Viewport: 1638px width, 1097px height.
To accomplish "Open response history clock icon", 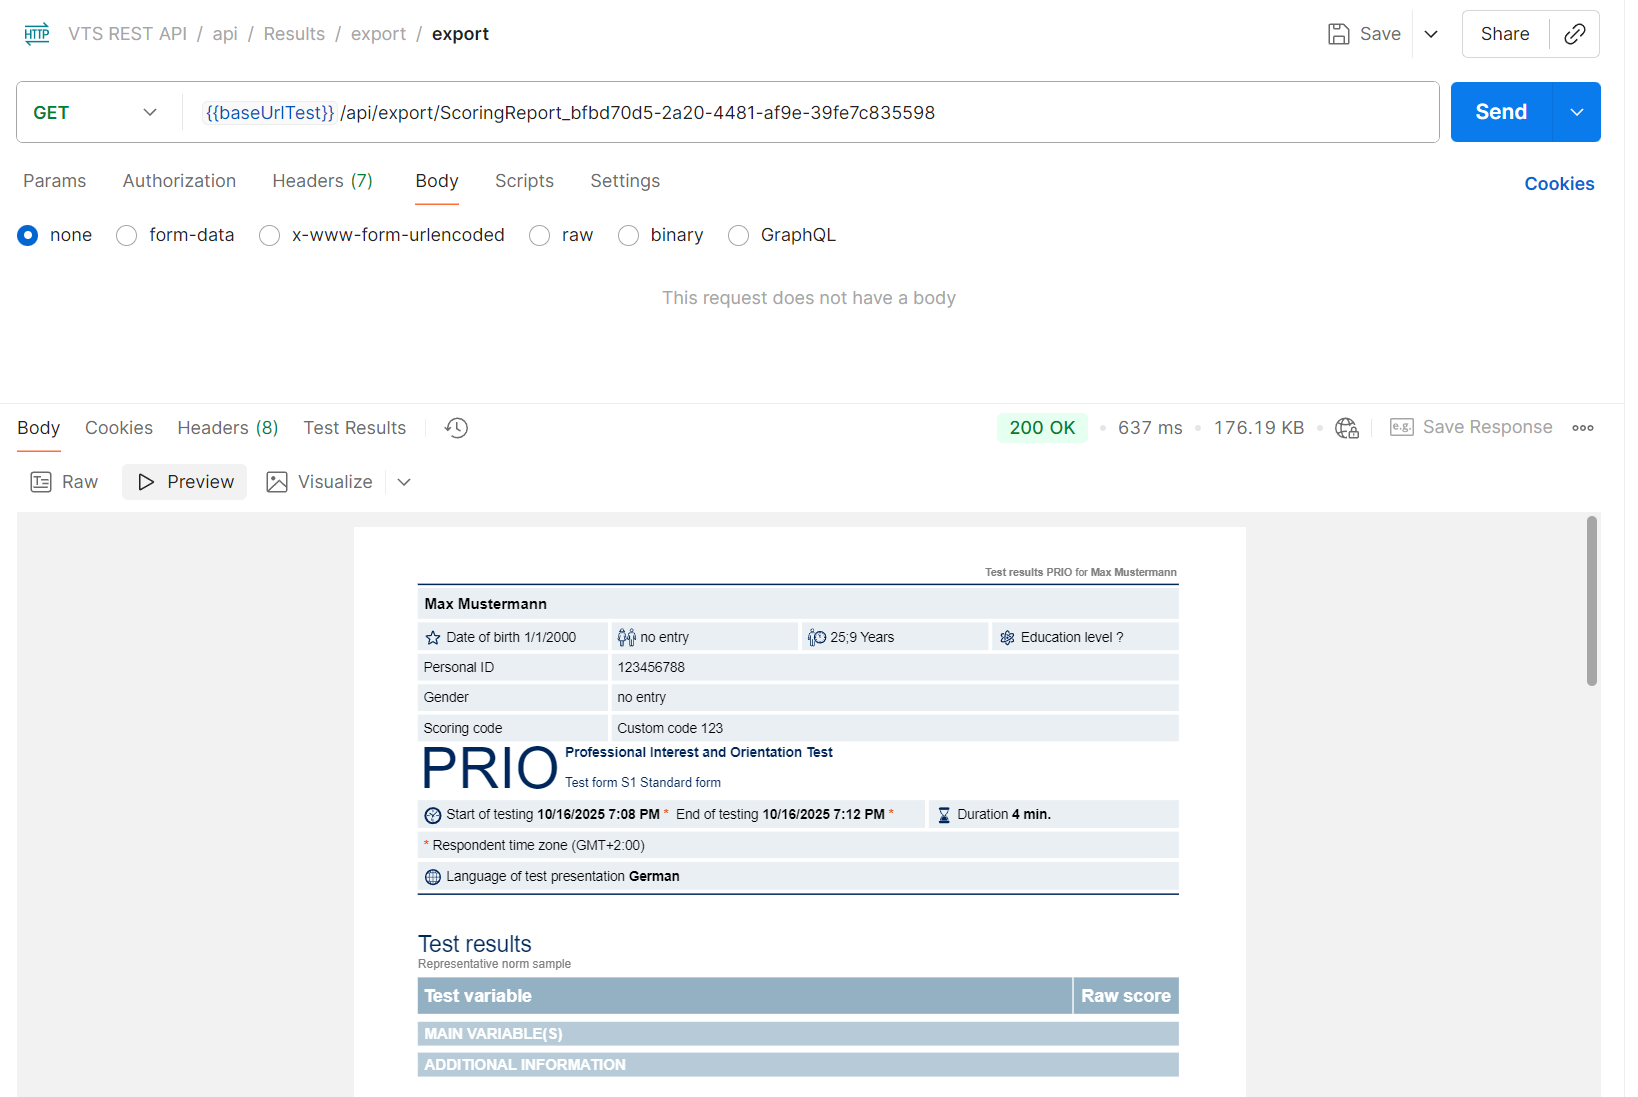I will coord(456,428).
